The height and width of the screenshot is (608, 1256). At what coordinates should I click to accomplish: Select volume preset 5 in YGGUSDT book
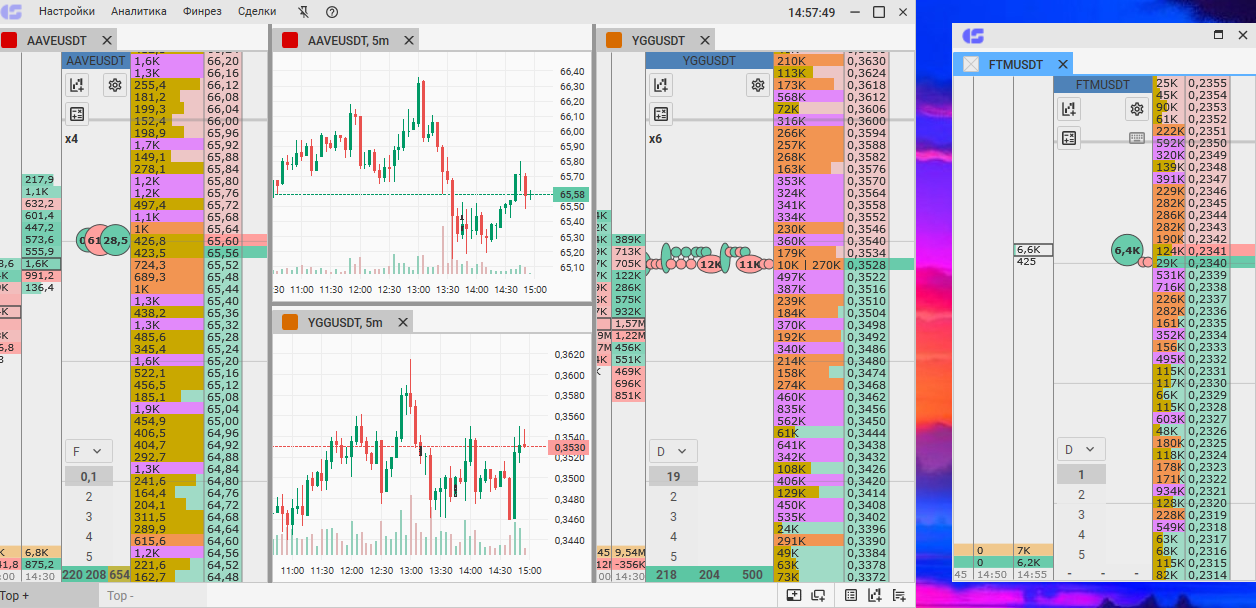point(673,556)
